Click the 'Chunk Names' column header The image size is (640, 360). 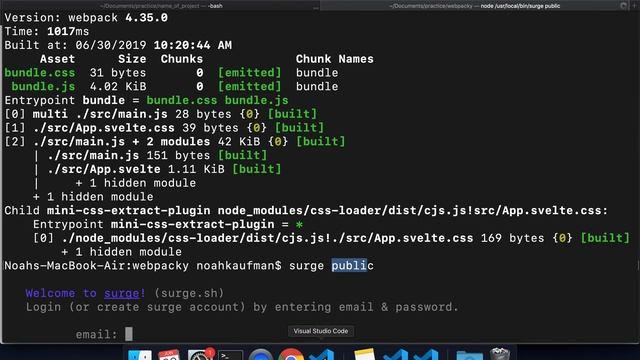pyautogui.click(x=335, y=59)
